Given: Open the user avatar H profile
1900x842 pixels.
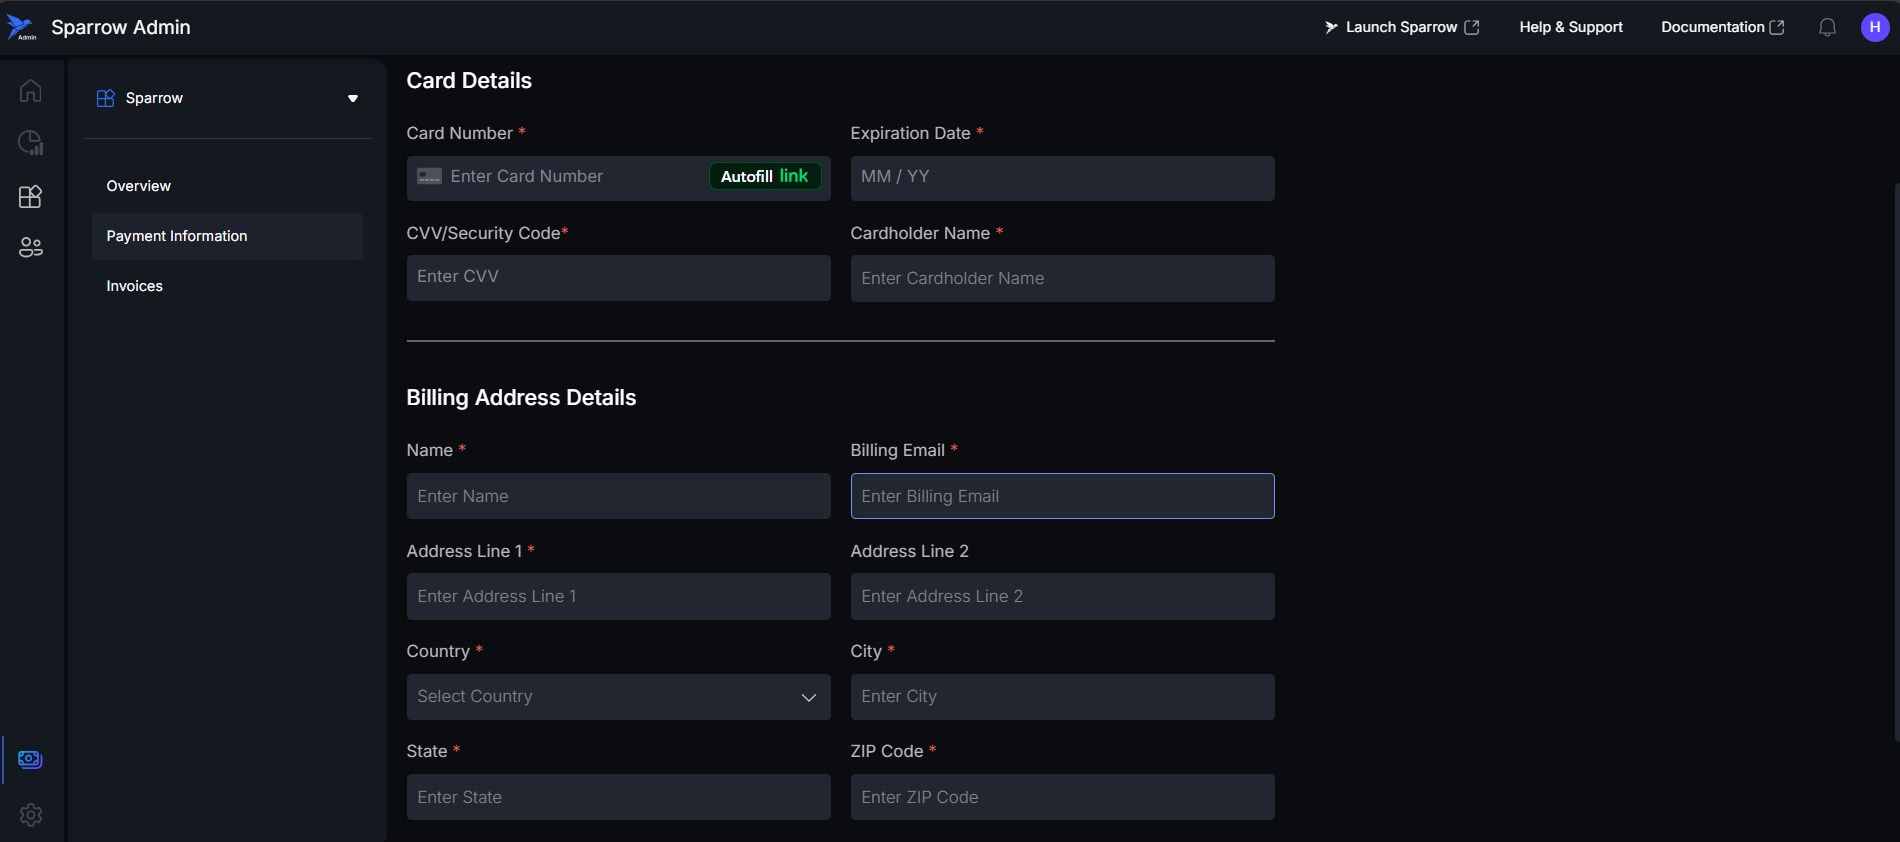Looking at the screenshot, I should 1874,28.
